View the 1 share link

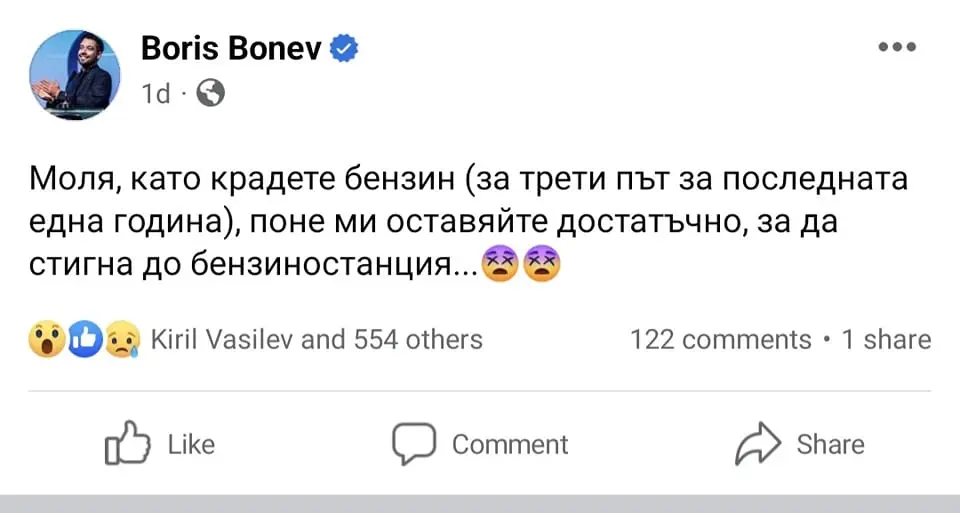885,340
